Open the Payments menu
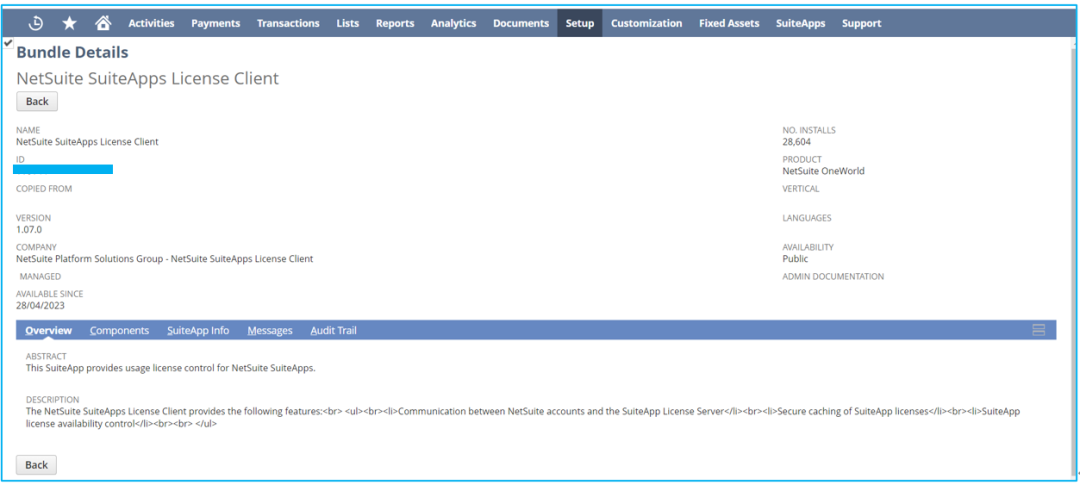This screenshot has width=1080, height=485. pos(216,23)
